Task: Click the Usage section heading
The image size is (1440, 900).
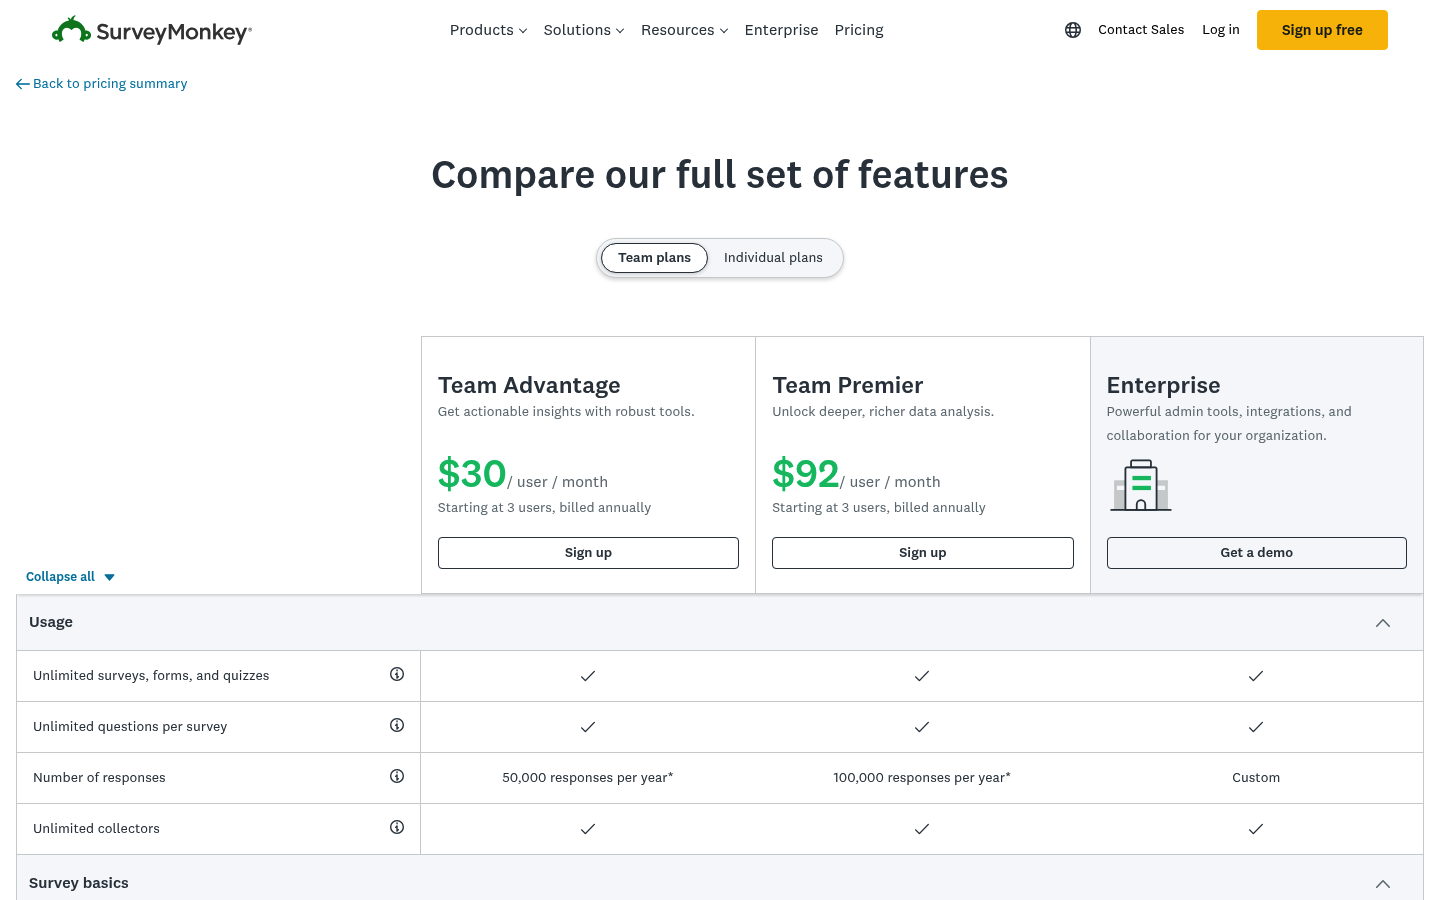Action: point(51,622)
